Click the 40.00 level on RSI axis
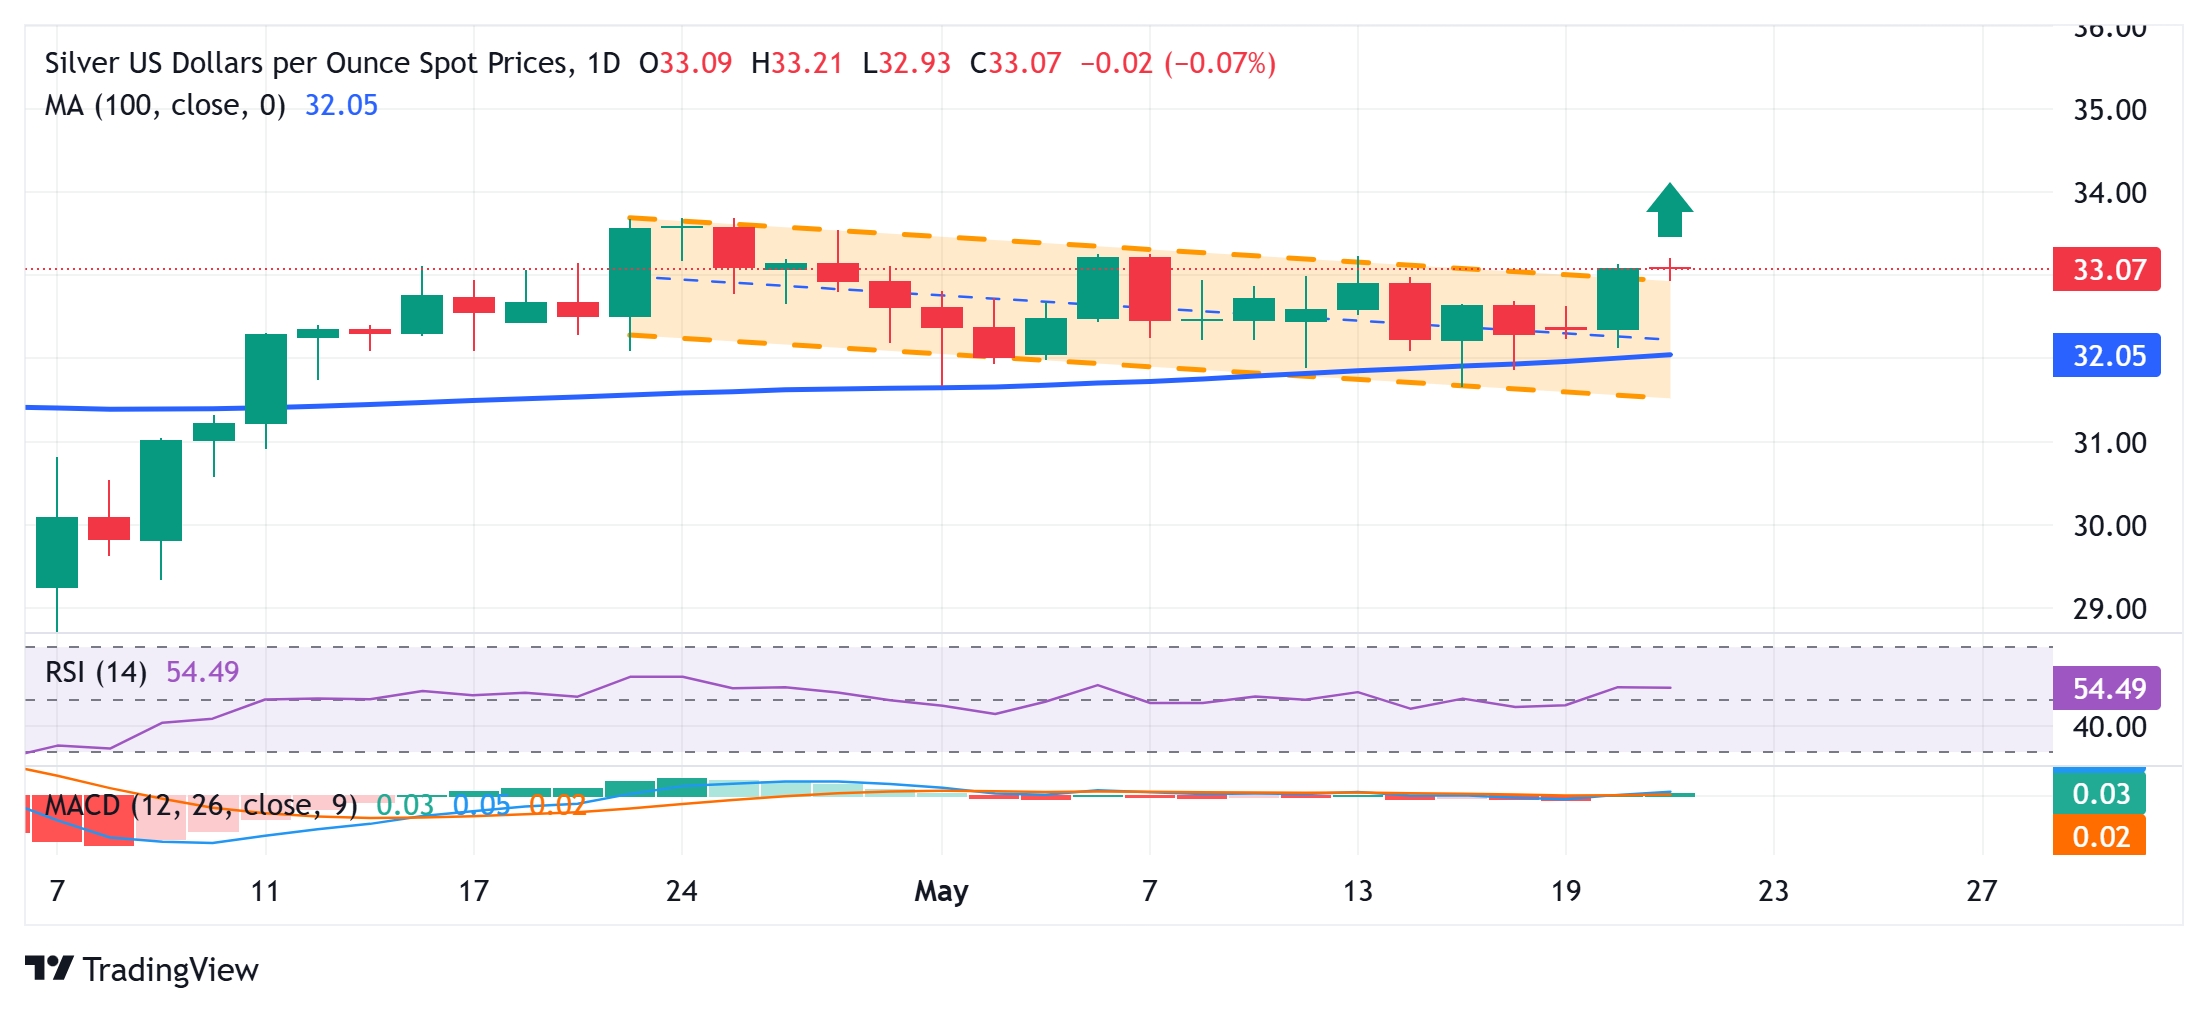The image size is (2208, 1013). pos(2109,727)
